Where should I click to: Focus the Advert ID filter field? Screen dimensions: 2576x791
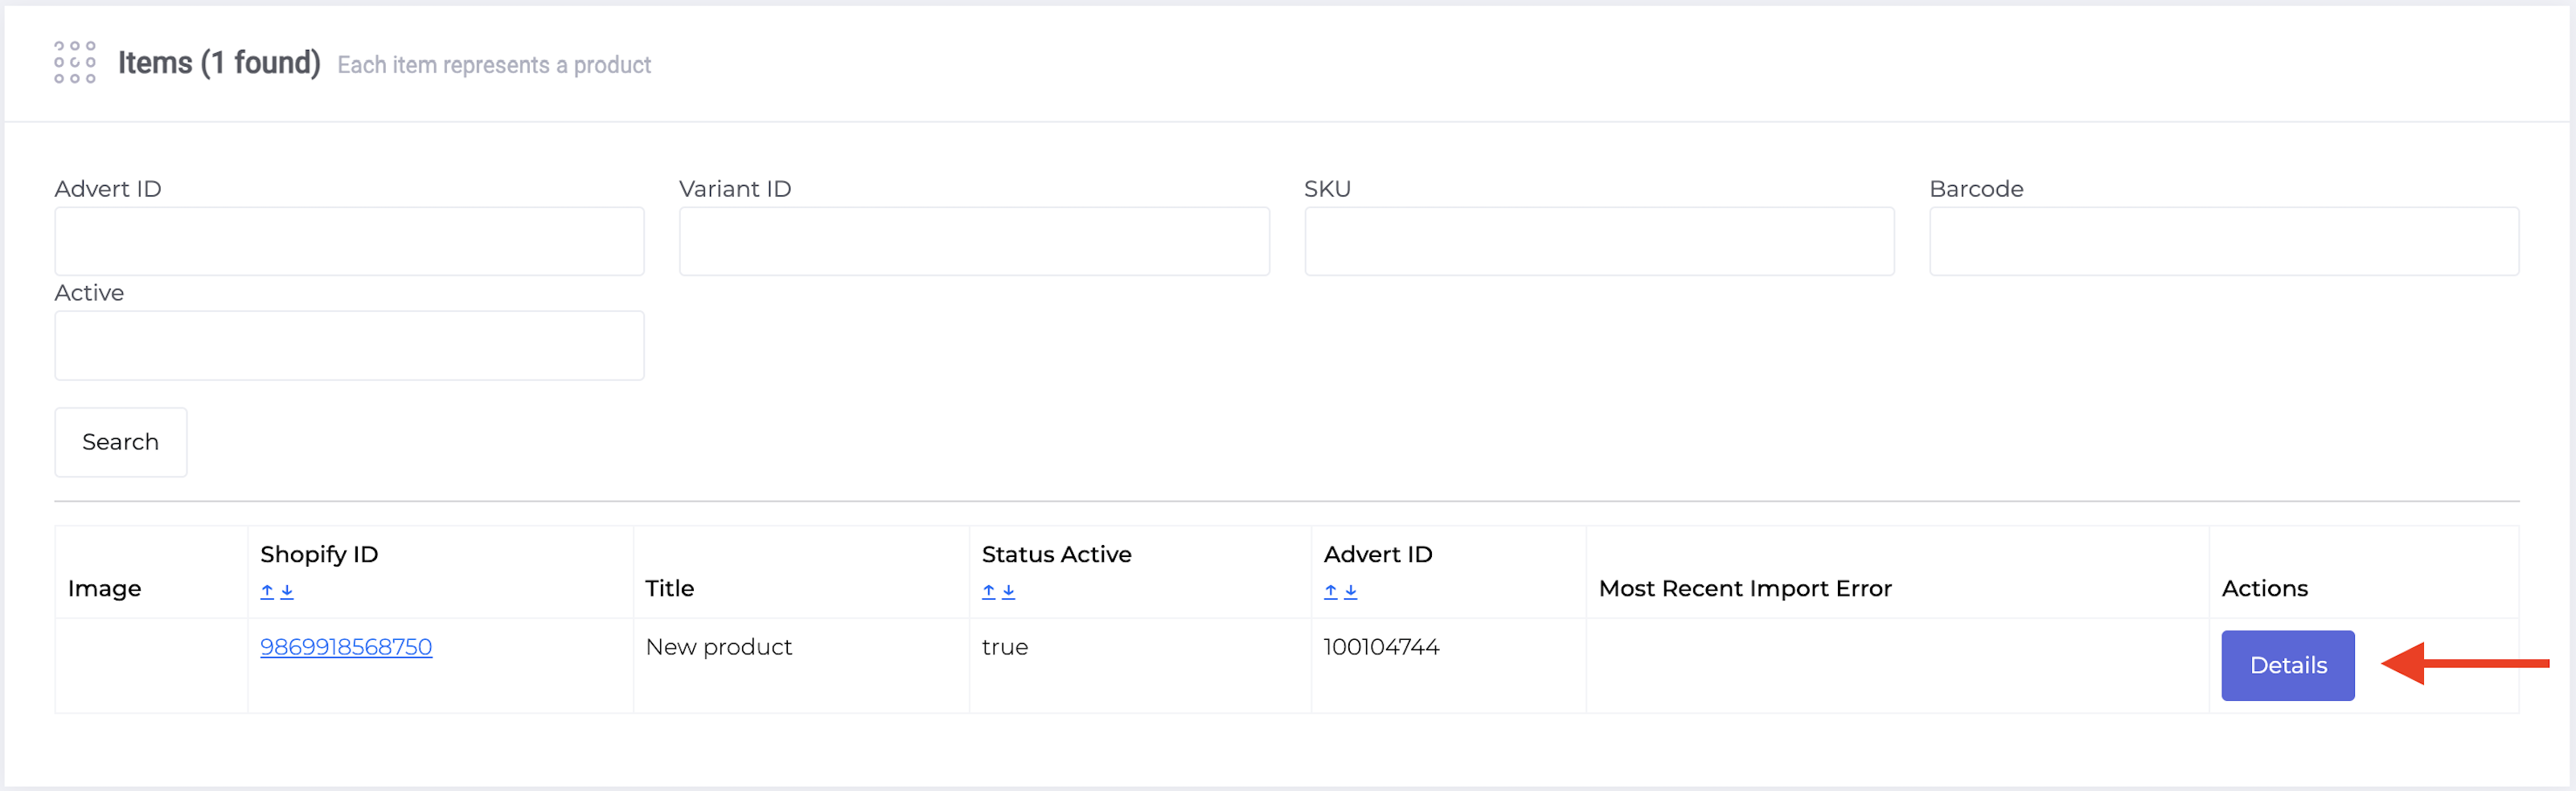tap(349, 241)
